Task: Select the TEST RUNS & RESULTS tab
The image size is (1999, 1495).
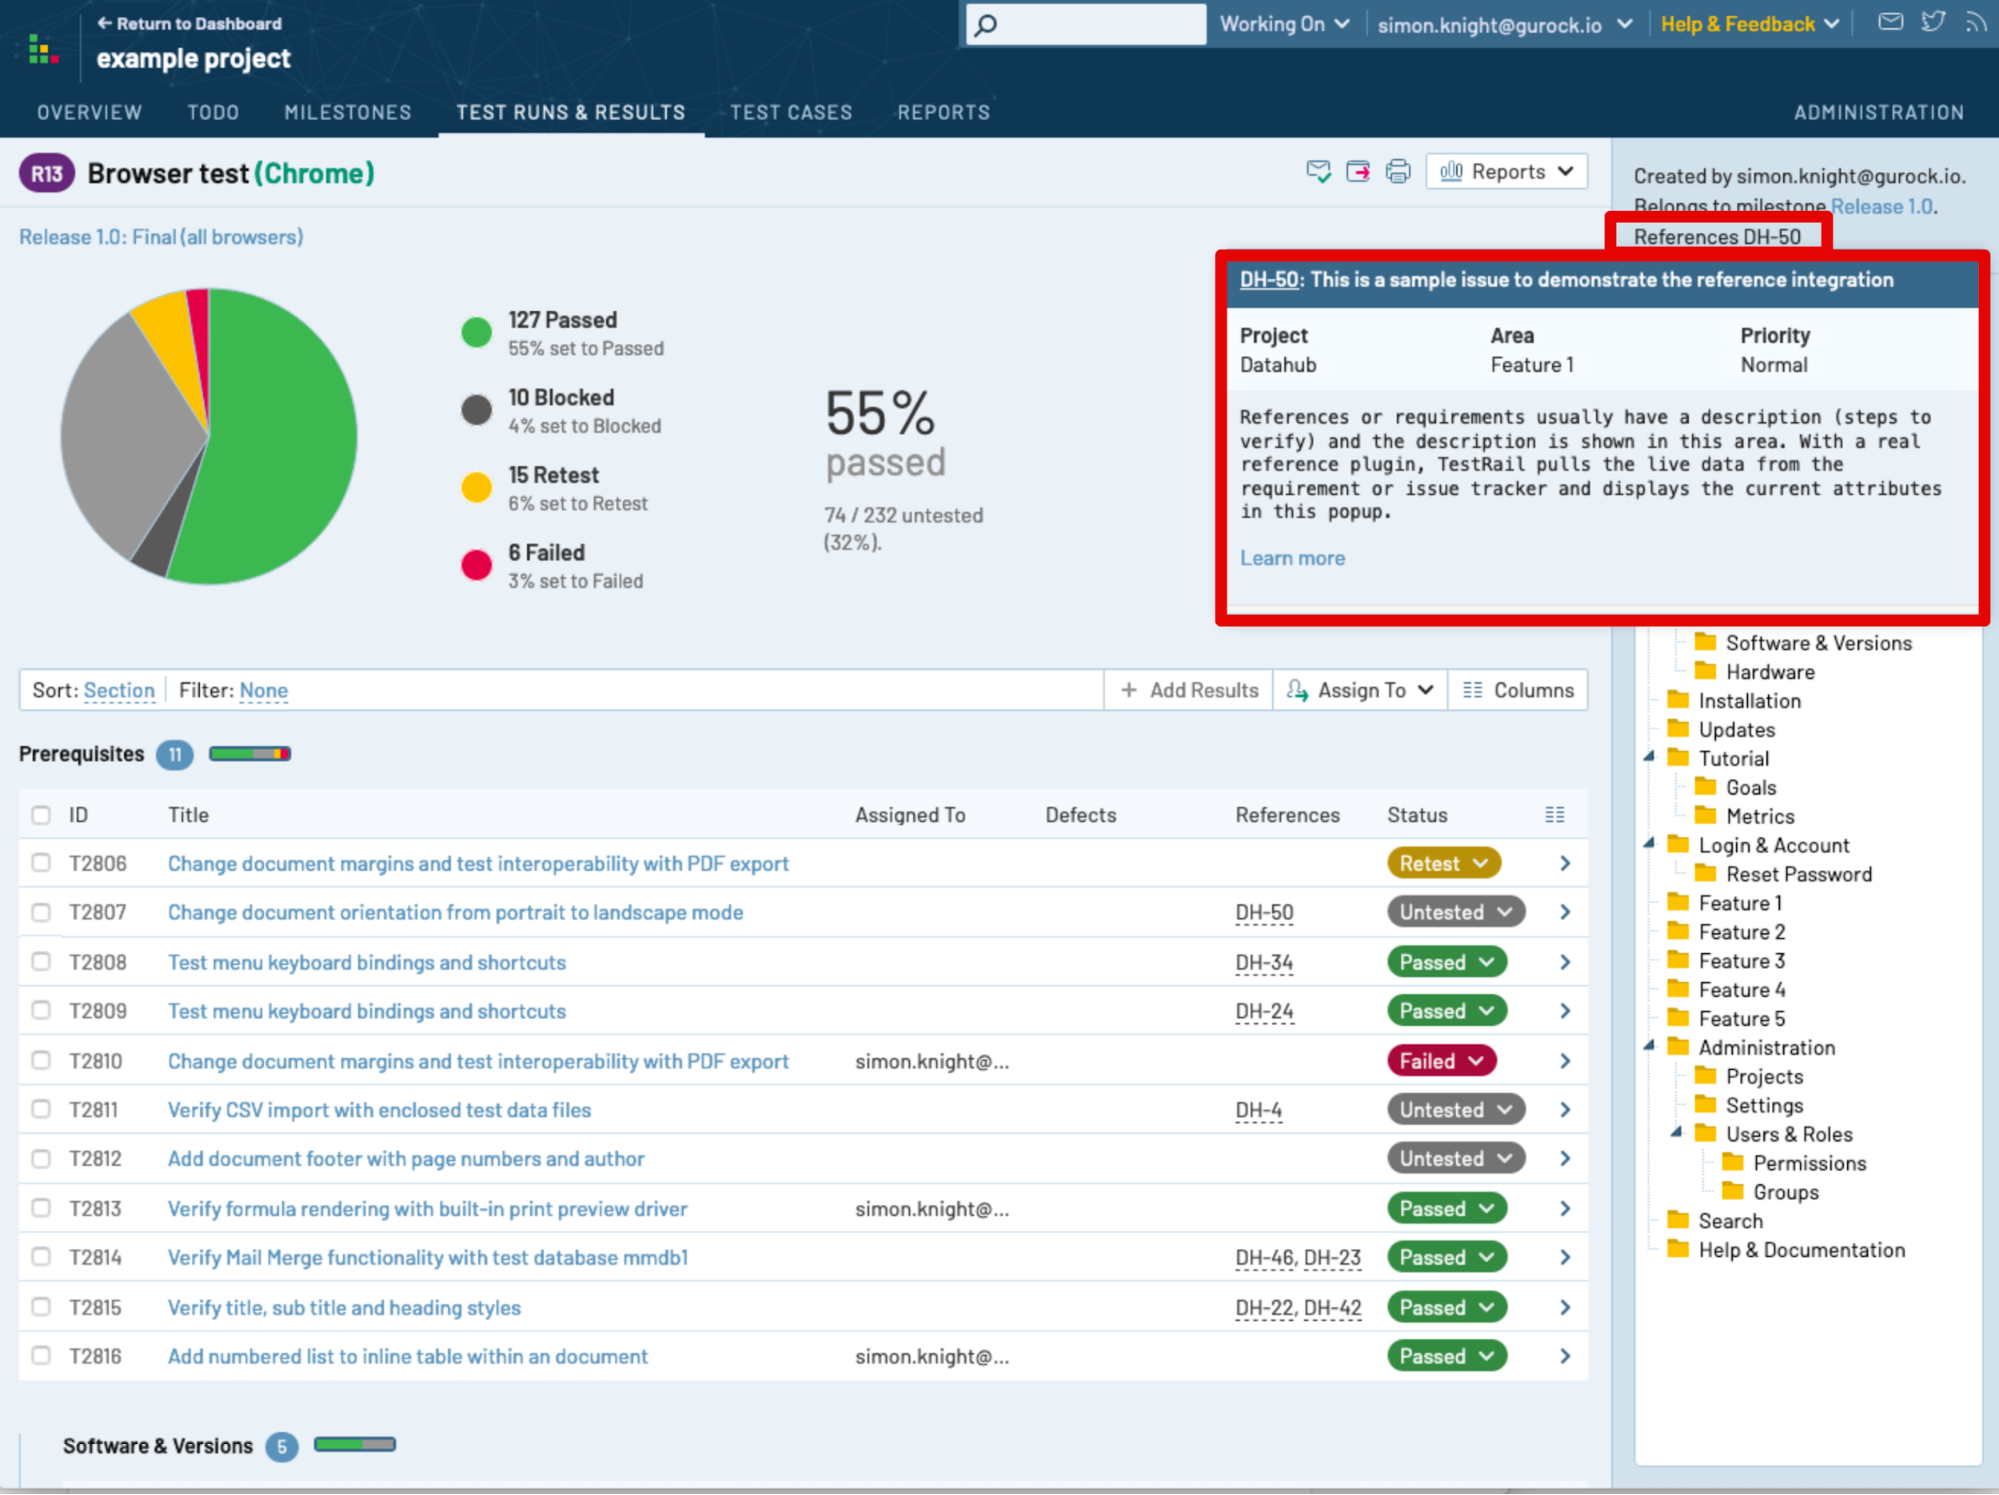Action: coord(572,111)
